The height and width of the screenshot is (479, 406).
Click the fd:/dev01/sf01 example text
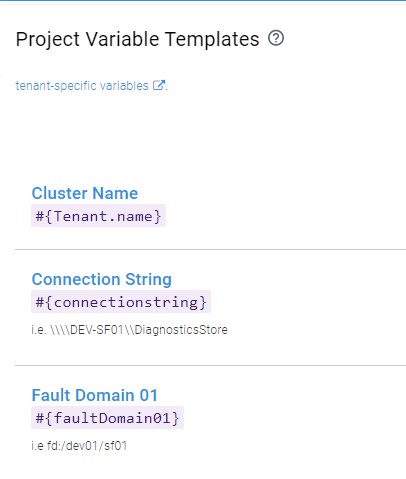coord(87,446)
